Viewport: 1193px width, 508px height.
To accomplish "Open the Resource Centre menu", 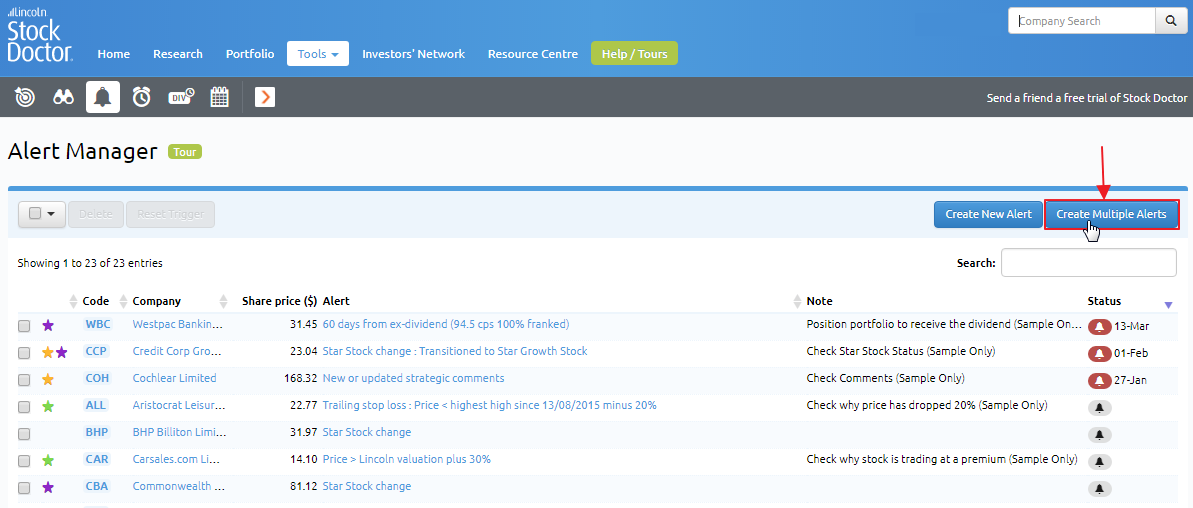I will [533, 54].
